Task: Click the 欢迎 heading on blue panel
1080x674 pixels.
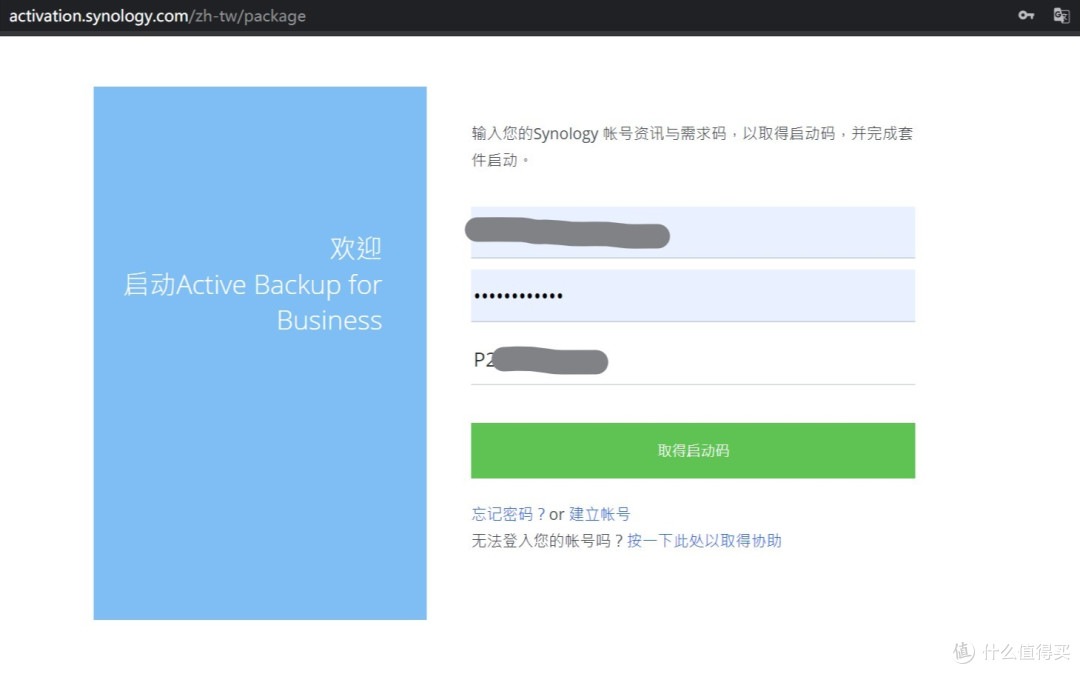Action: [355, 248]
